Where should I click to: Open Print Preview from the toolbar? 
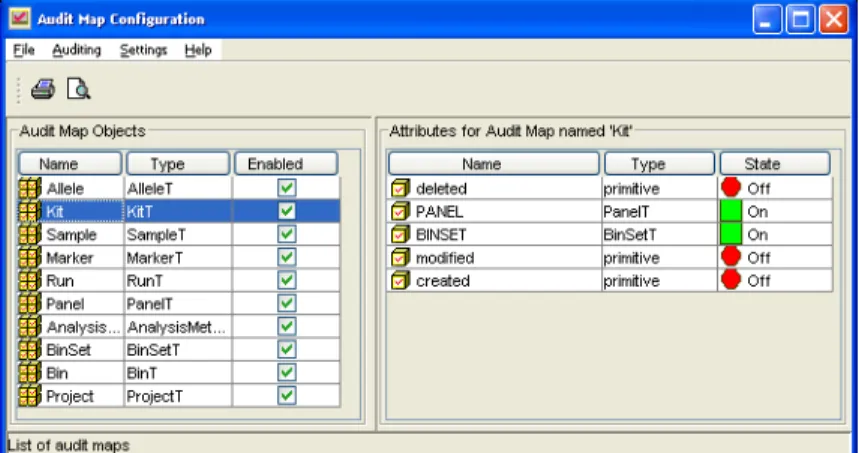(78, 89)
